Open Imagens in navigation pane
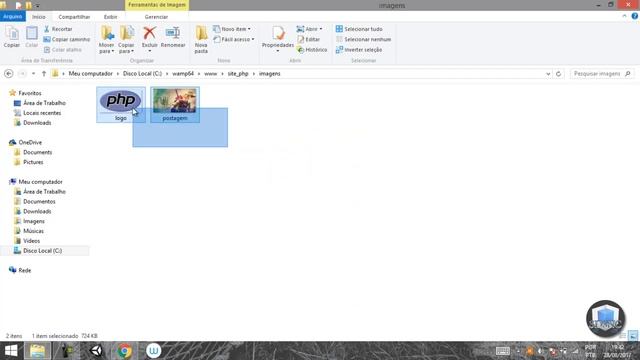The image size is (640, 360). coord(34,221)
